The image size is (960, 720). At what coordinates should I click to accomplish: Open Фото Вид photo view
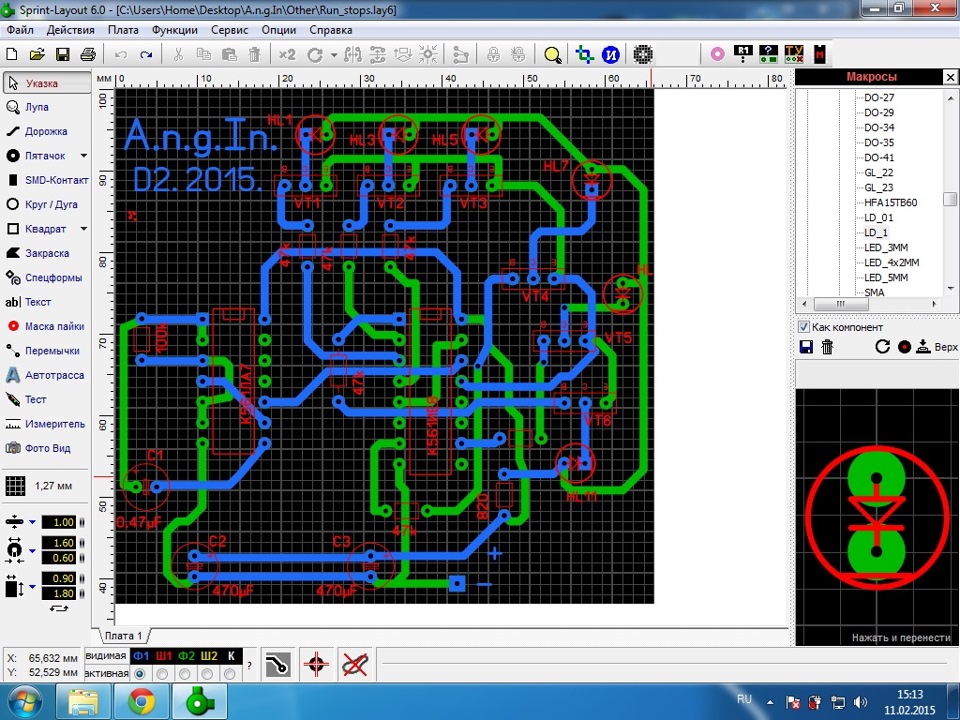click(47, 448)
